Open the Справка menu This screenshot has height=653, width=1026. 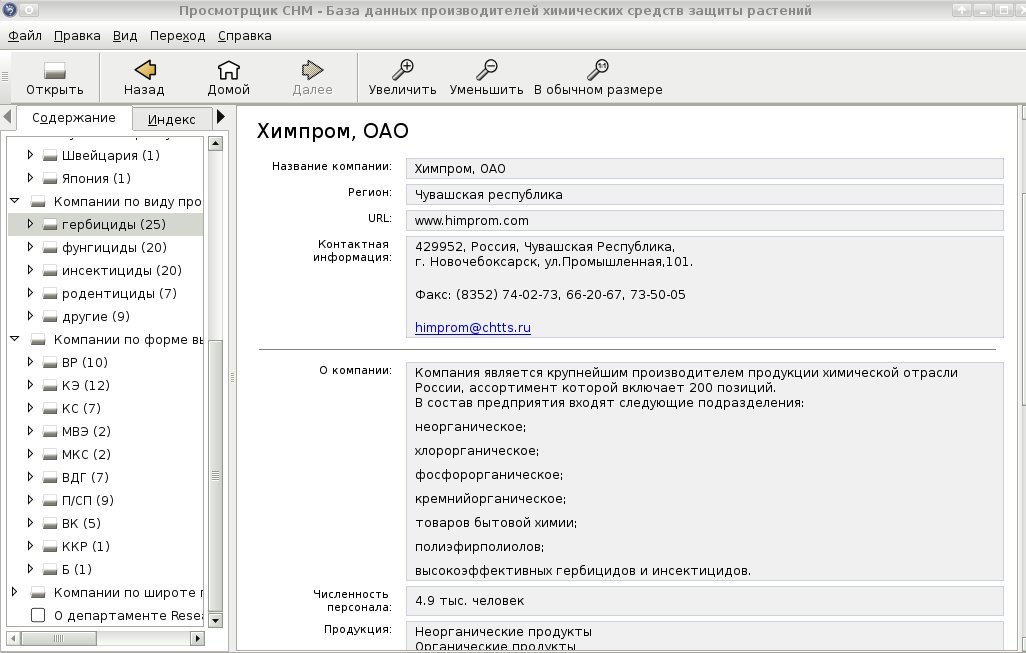coord(245,36)
